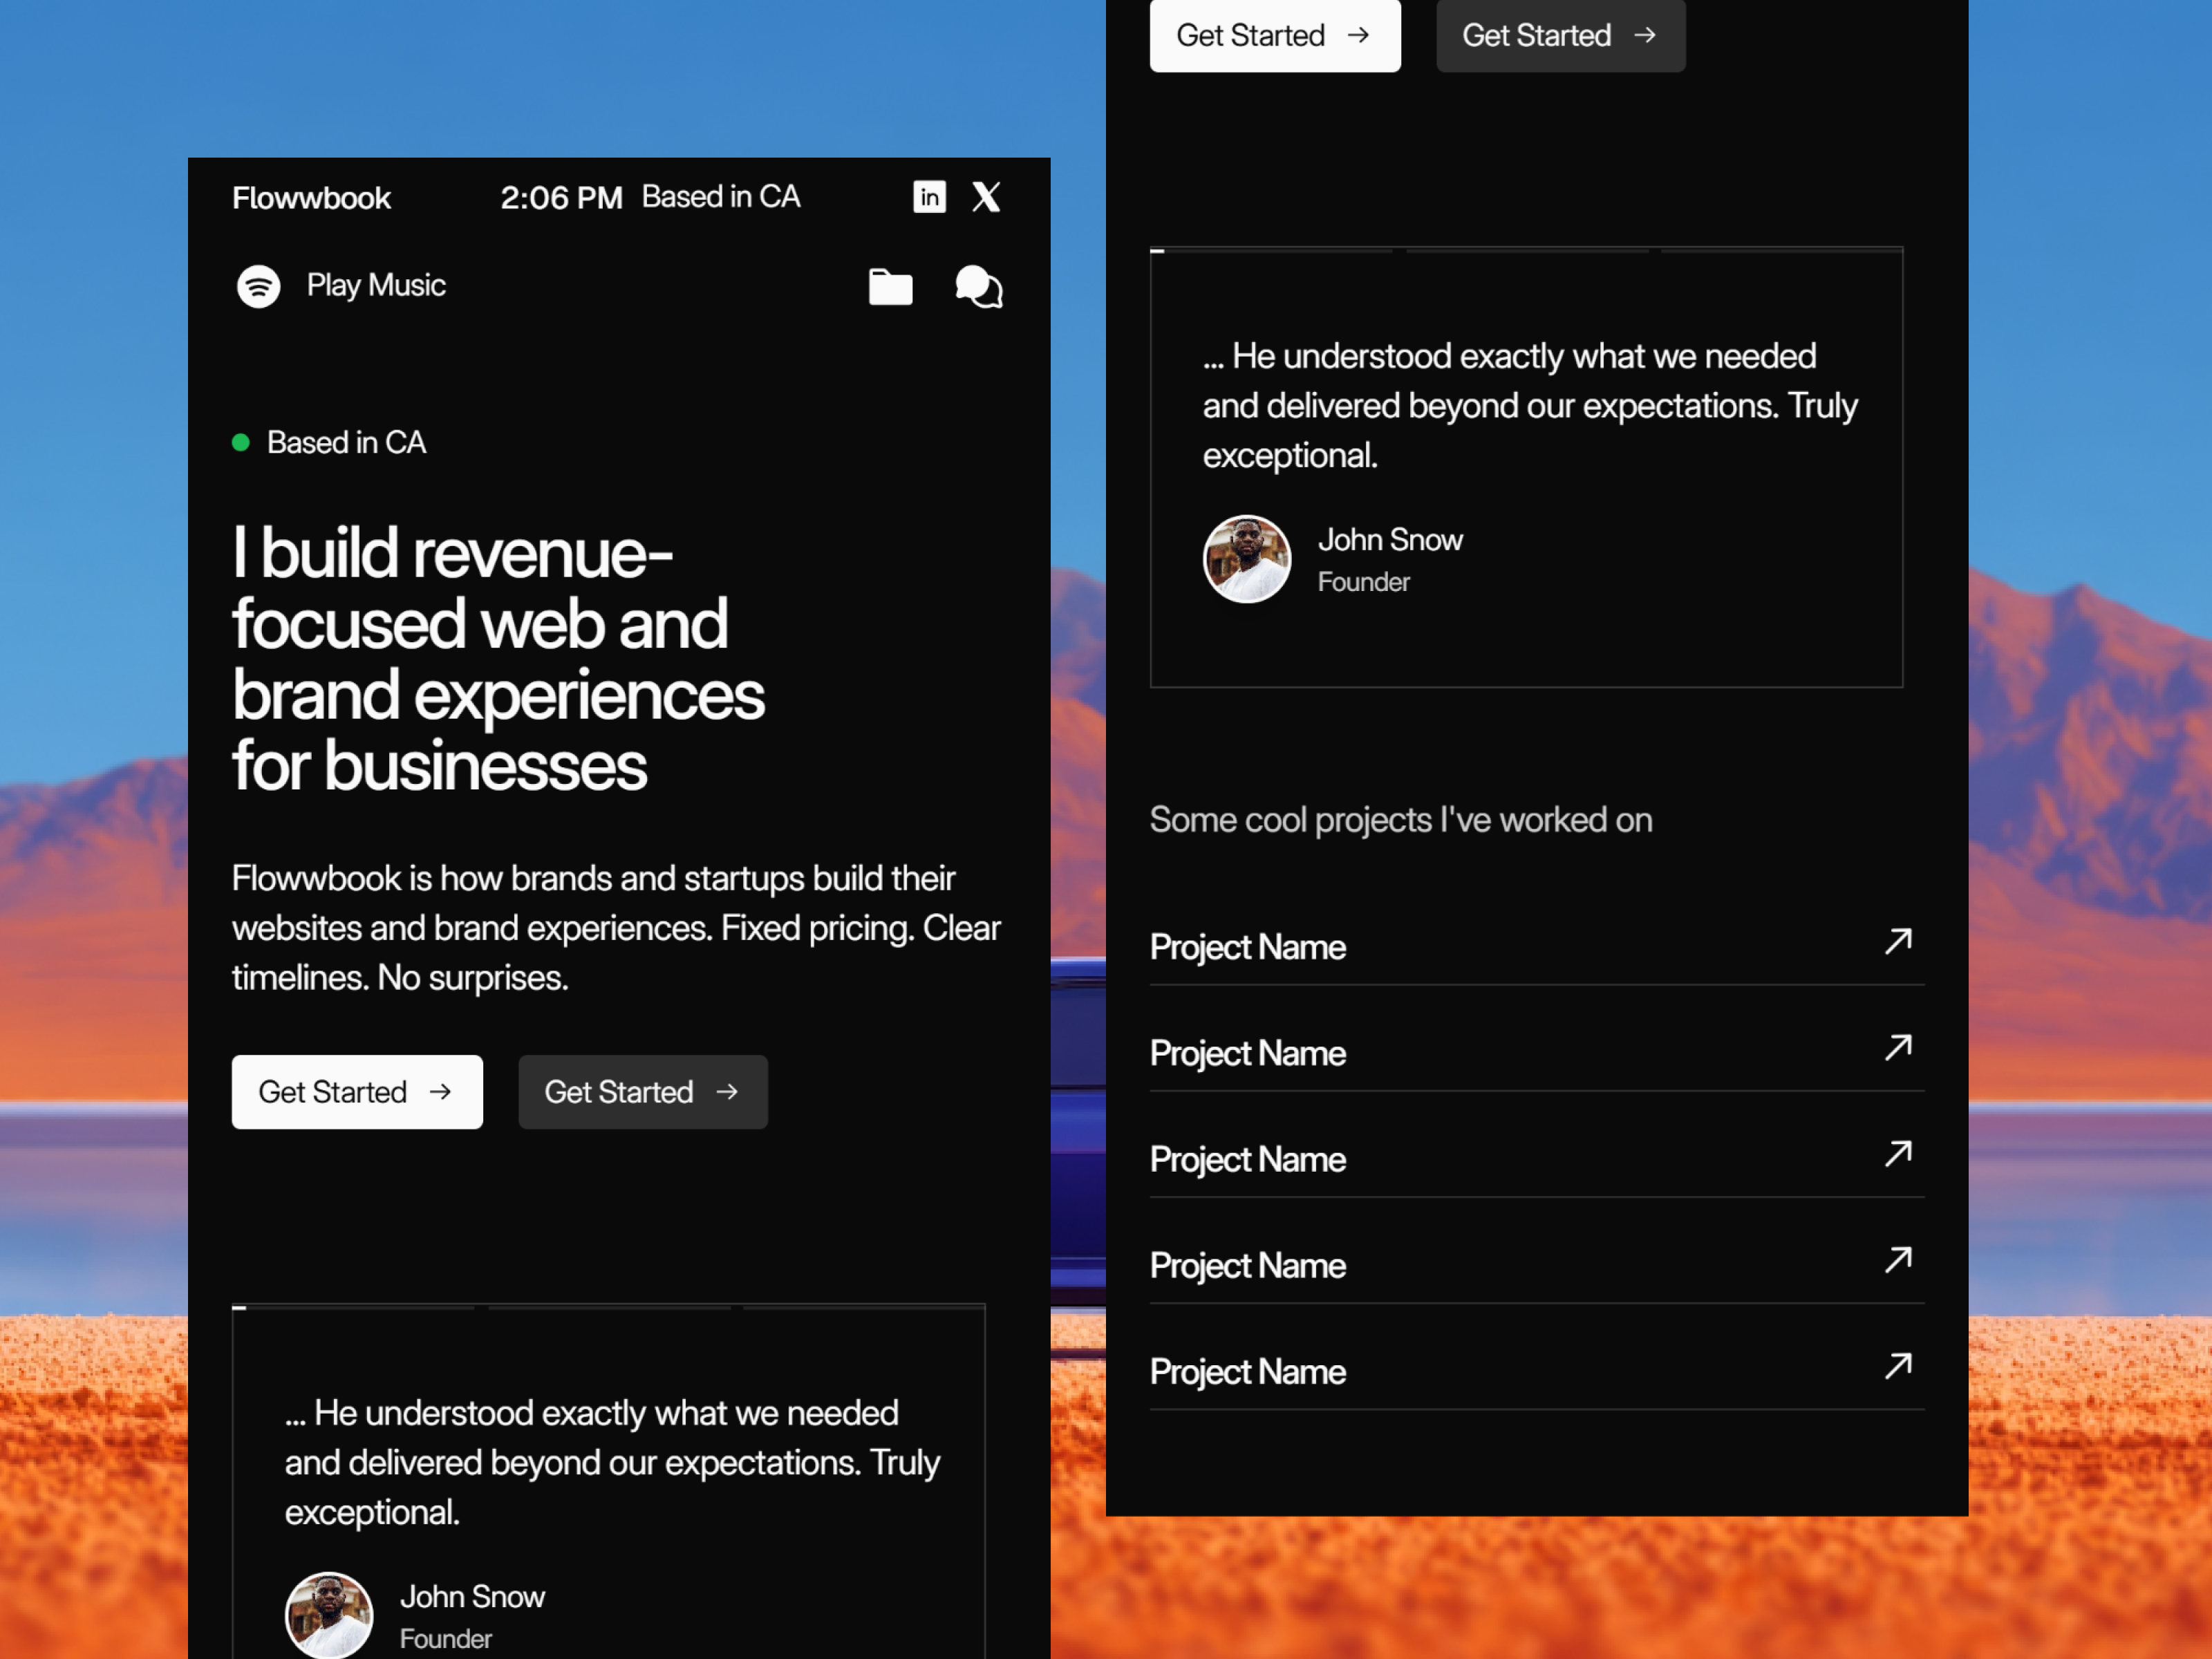Click the third Project Name arrow icon
Screen dimensions: 2212x1659
click(1898, 1153)
